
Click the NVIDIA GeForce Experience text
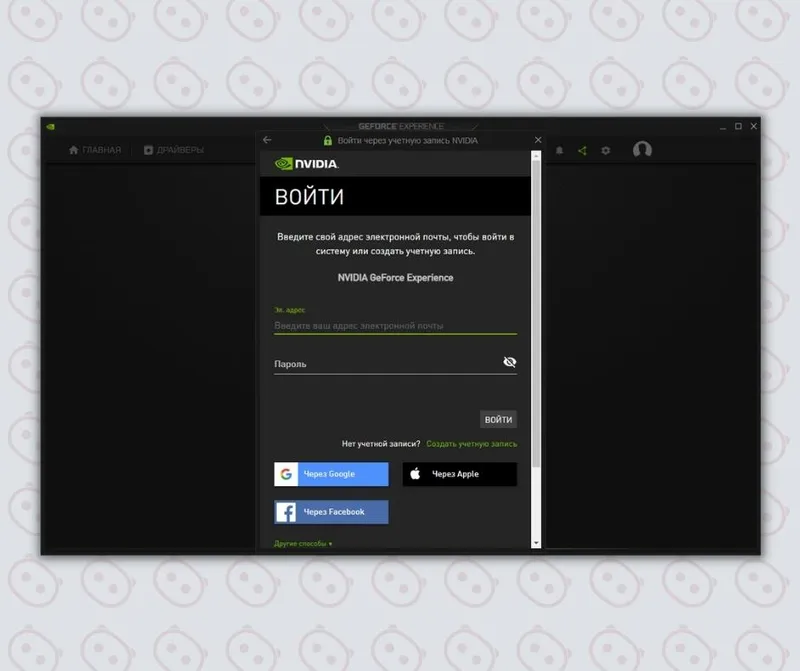click(395, 278)
